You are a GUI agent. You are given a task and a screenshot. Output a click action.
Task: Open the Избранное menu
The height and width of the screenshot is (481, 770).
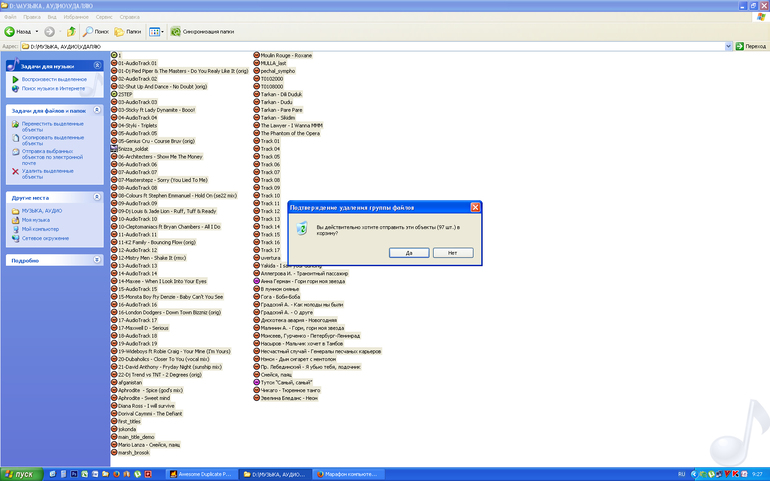74,17
